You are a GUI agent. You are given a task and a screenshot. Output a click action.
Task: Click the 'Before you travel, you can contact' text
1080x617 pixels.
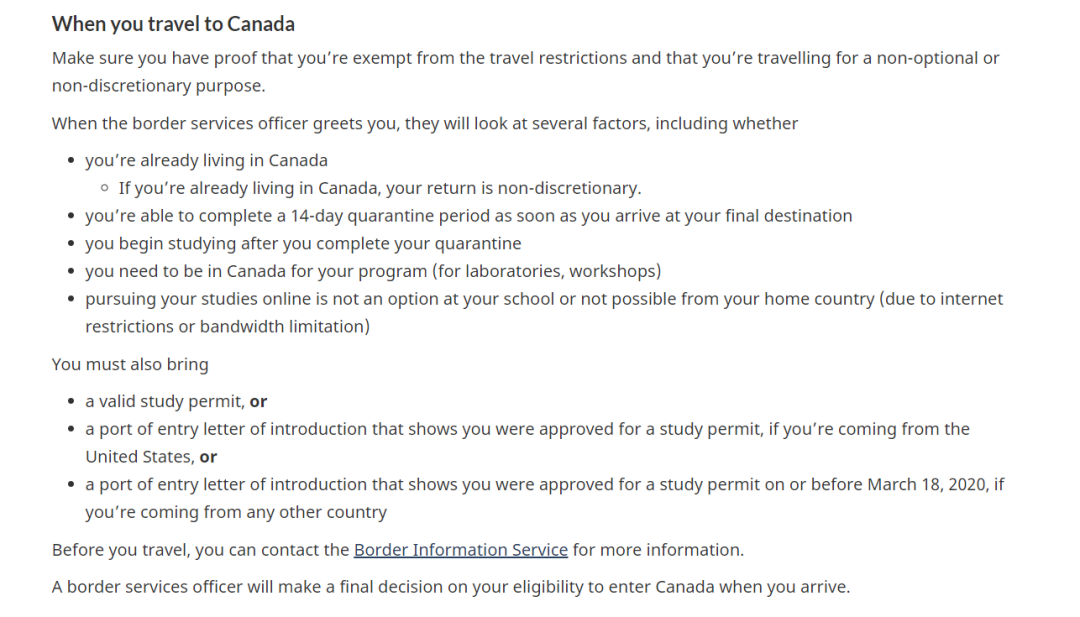(x=200, y=550)
